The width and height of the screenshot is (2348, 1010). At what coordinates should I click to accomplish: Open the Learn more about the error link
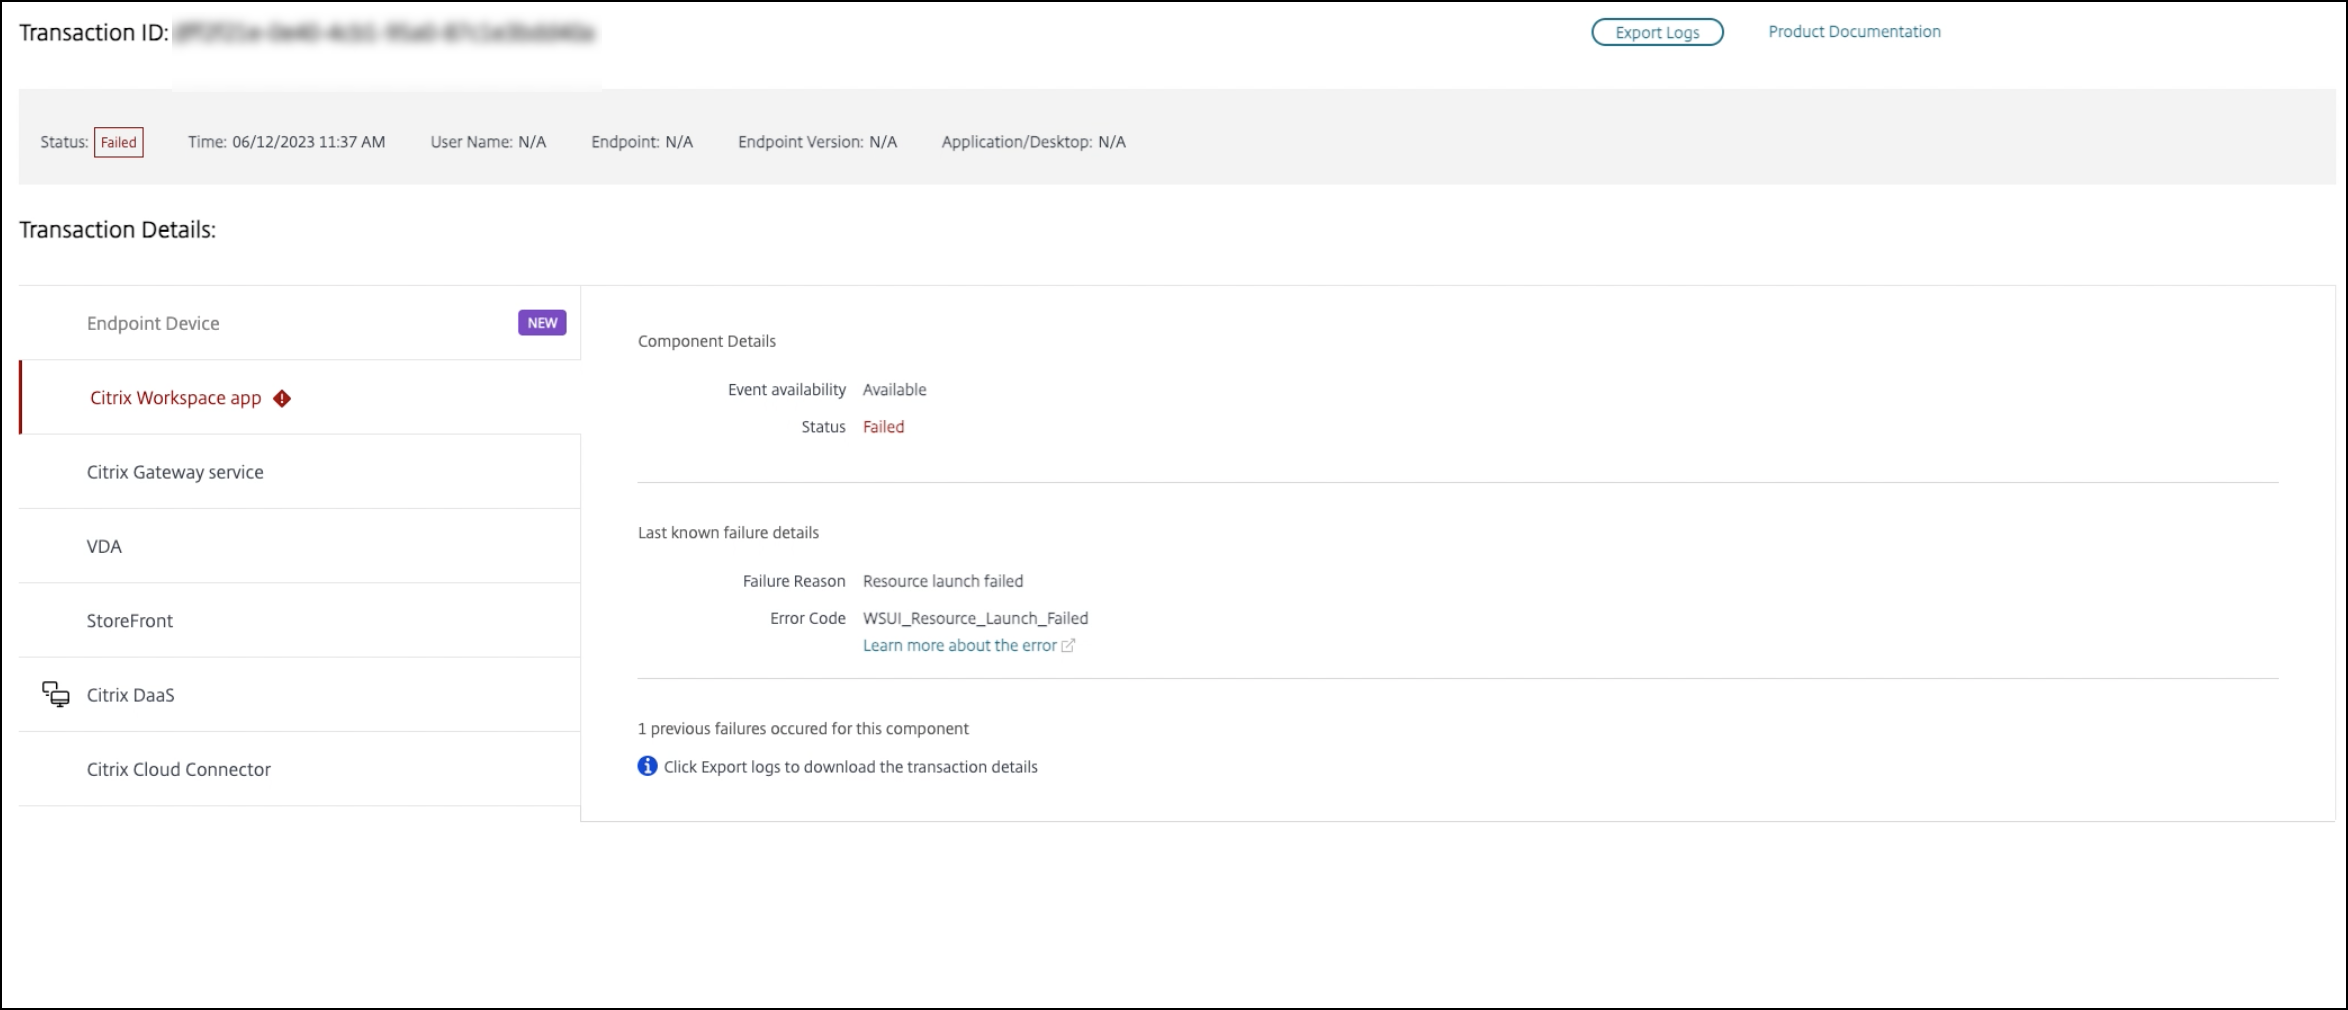coord(960,646)
